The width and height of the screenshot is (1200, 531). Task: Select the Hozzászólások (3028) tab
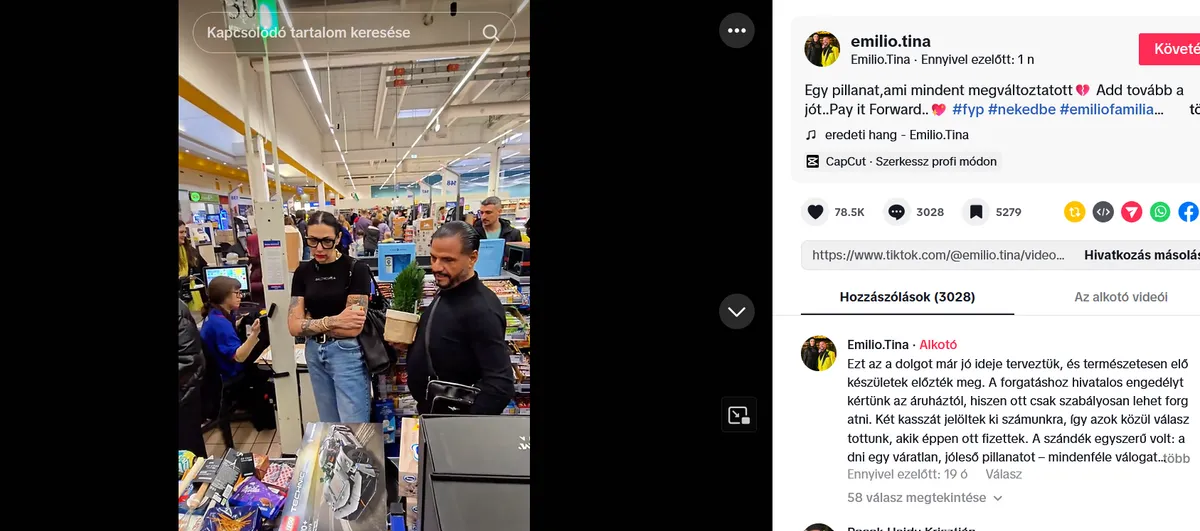pos(907,297)
